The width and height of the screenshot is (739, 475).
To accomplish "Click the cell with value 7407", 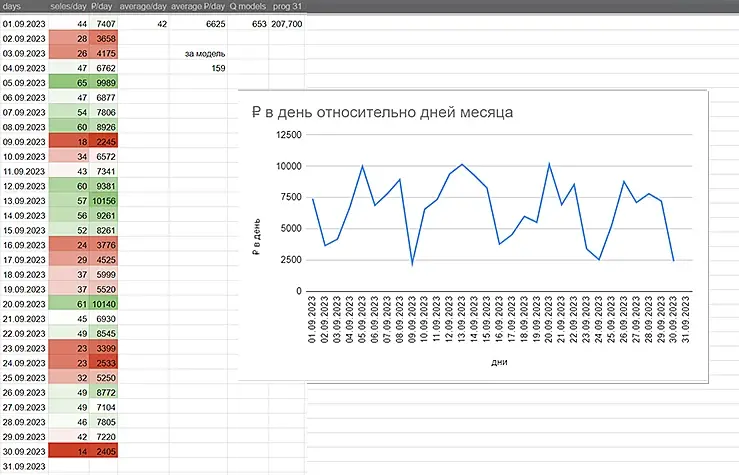I will point(104,24).
